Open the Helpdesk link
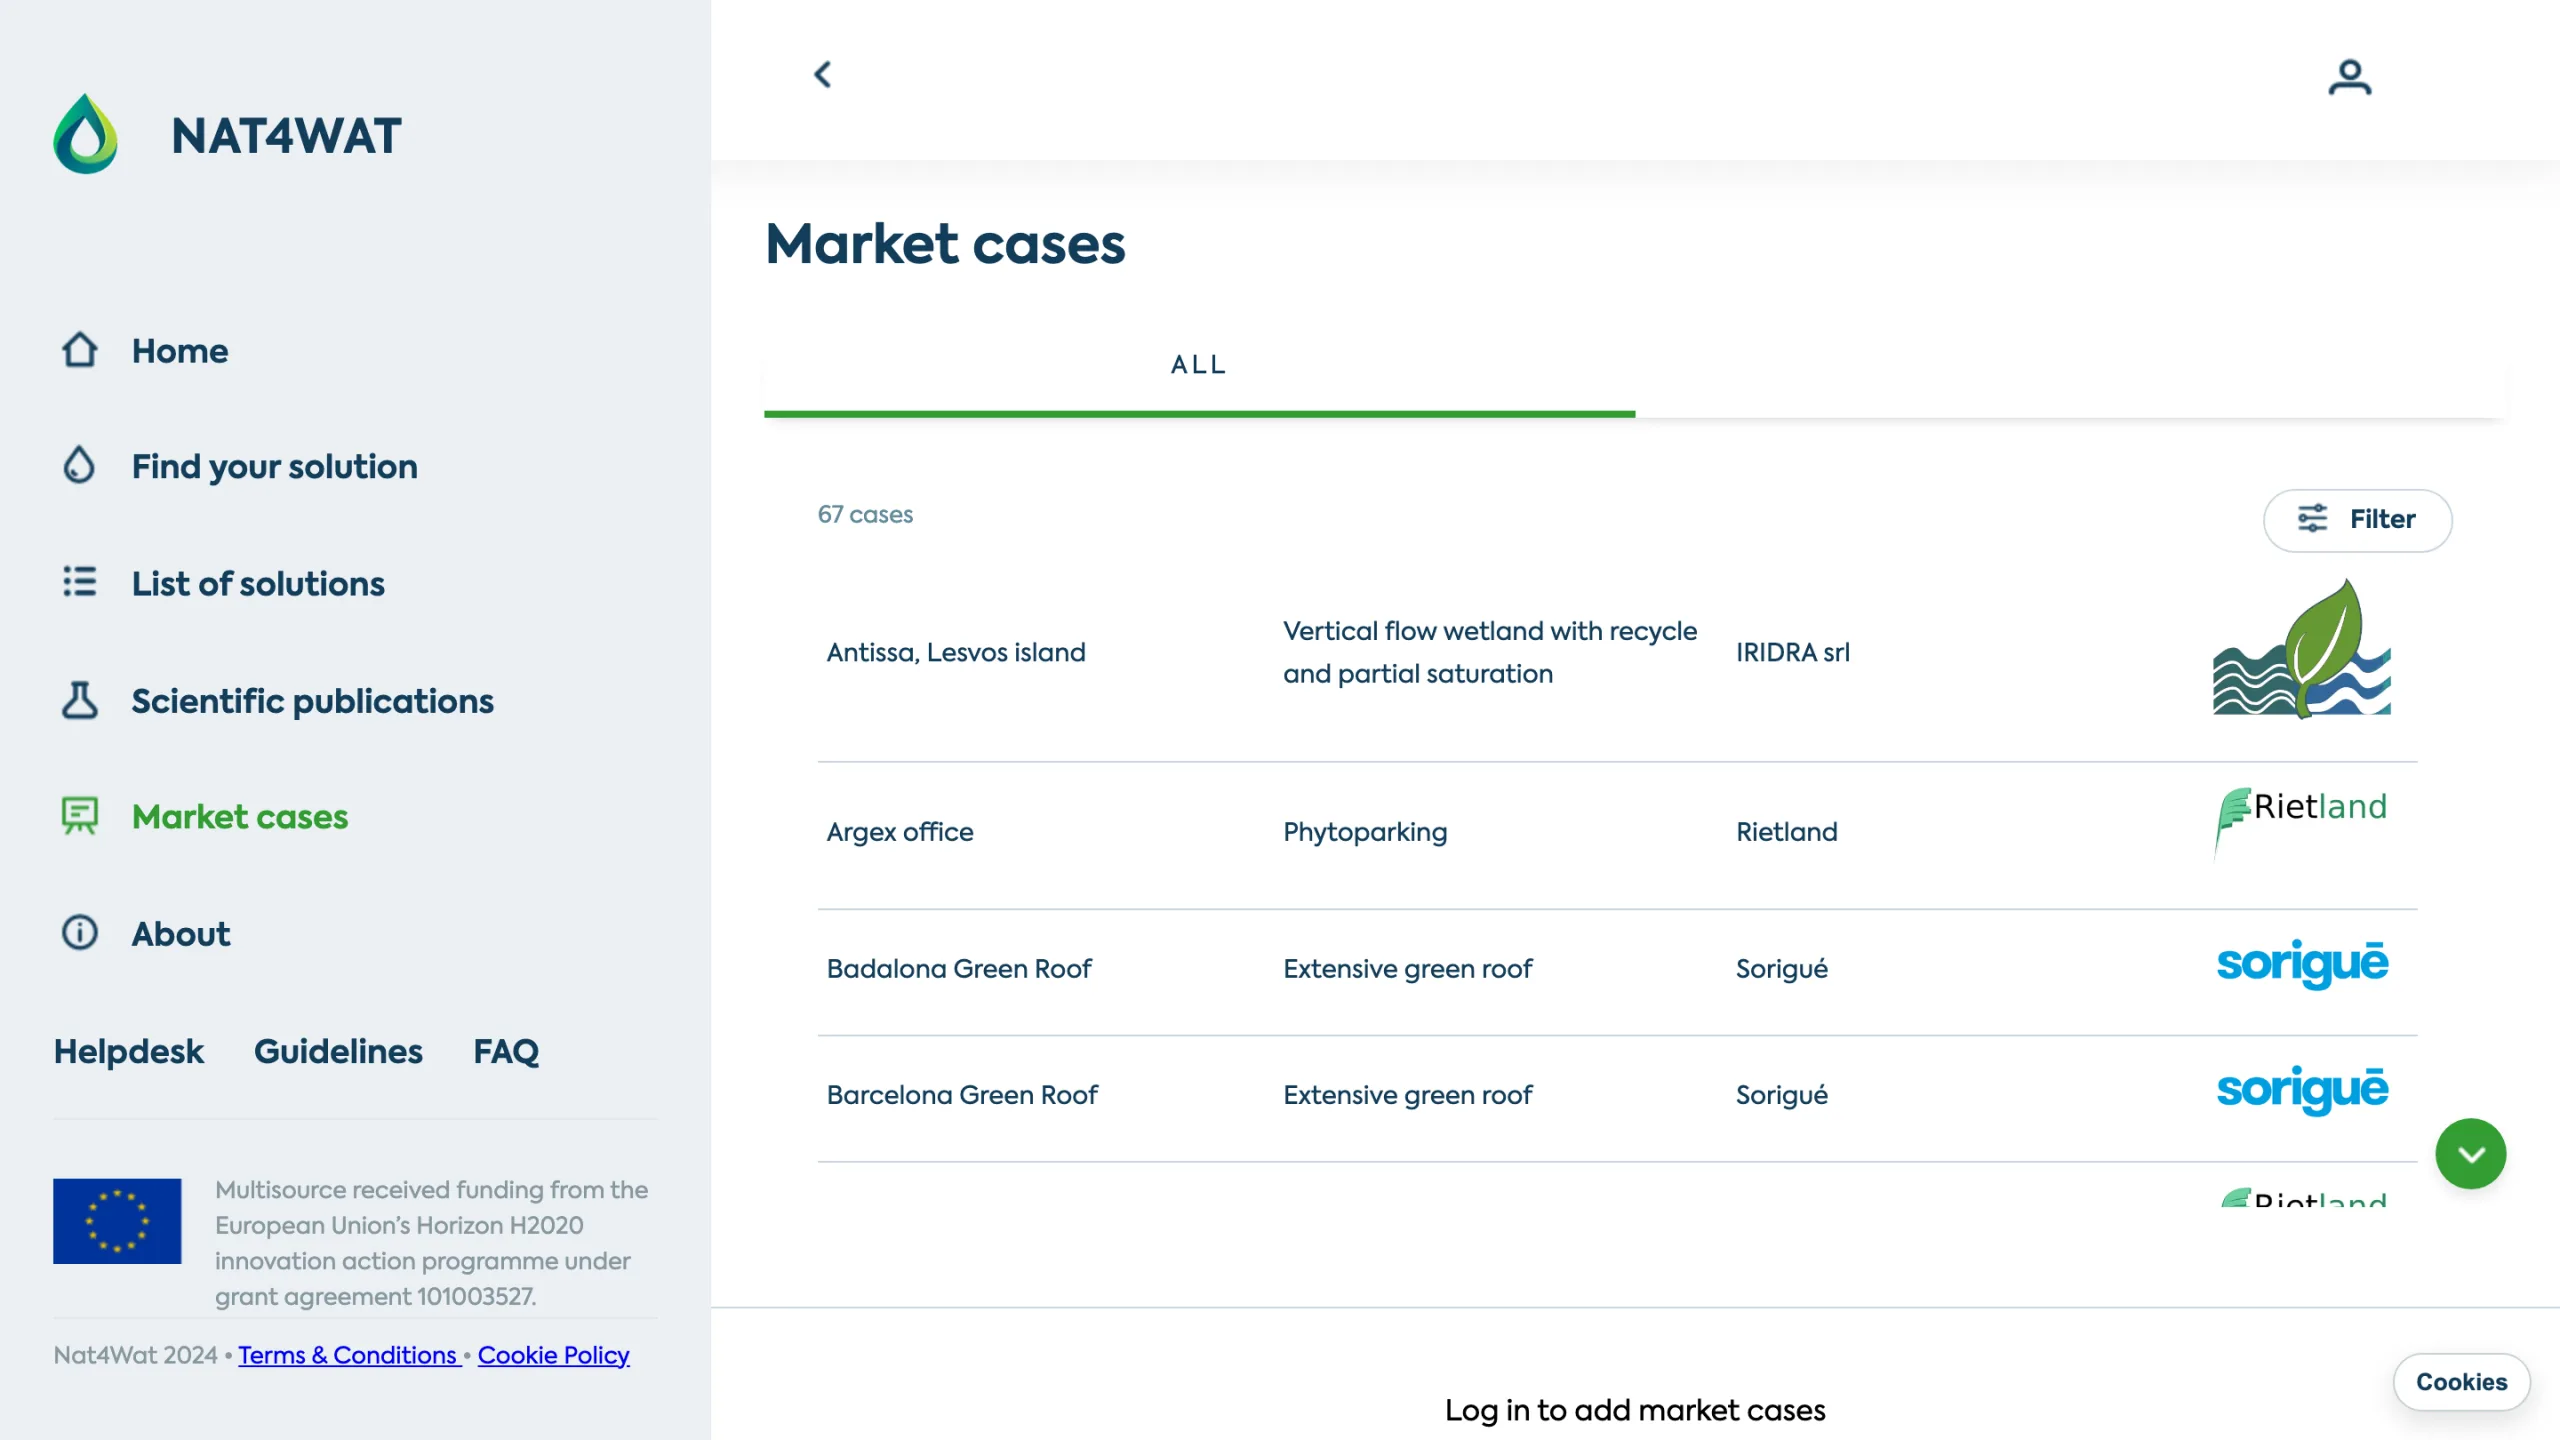This screenshot has width=2560, height=1440. point(128,1052)
